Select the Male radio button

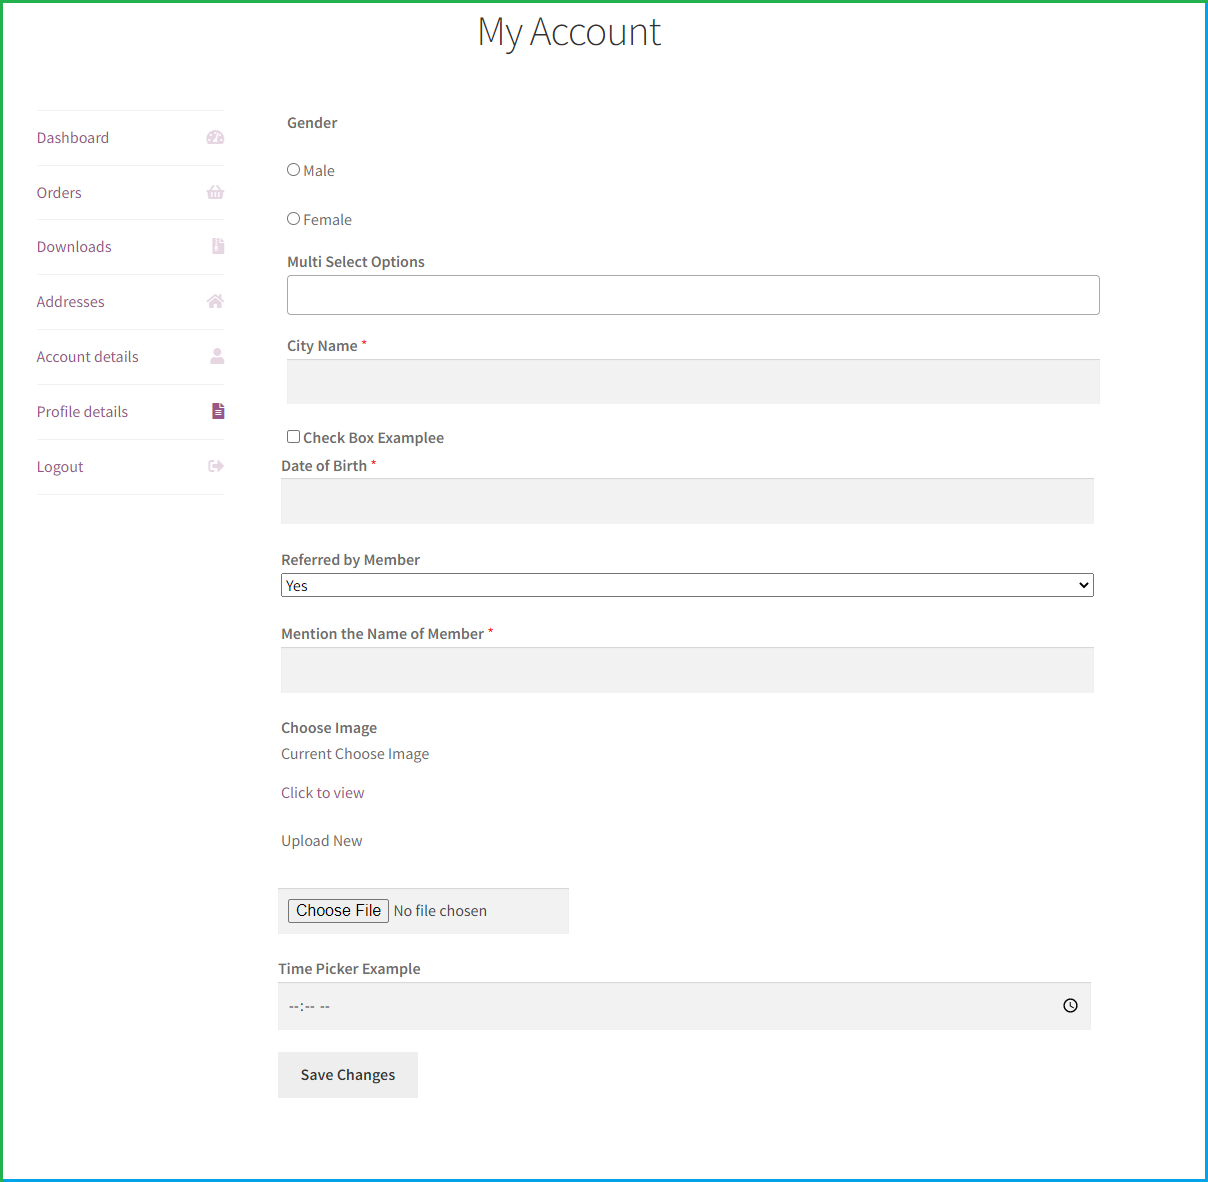tap(294, 170)
